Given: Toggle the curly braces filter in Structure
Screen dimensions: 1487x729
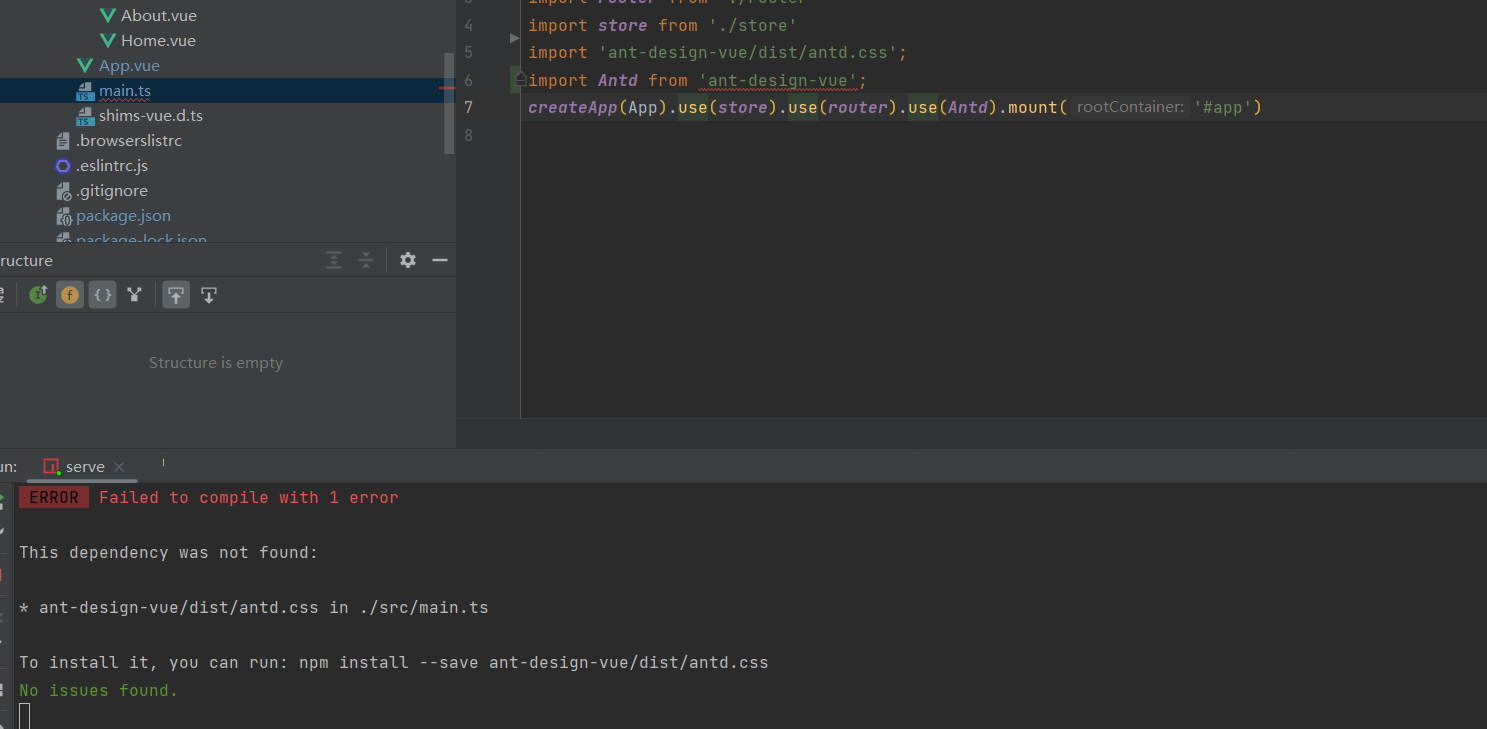Looking at the screenshot, I should [102, 295].
